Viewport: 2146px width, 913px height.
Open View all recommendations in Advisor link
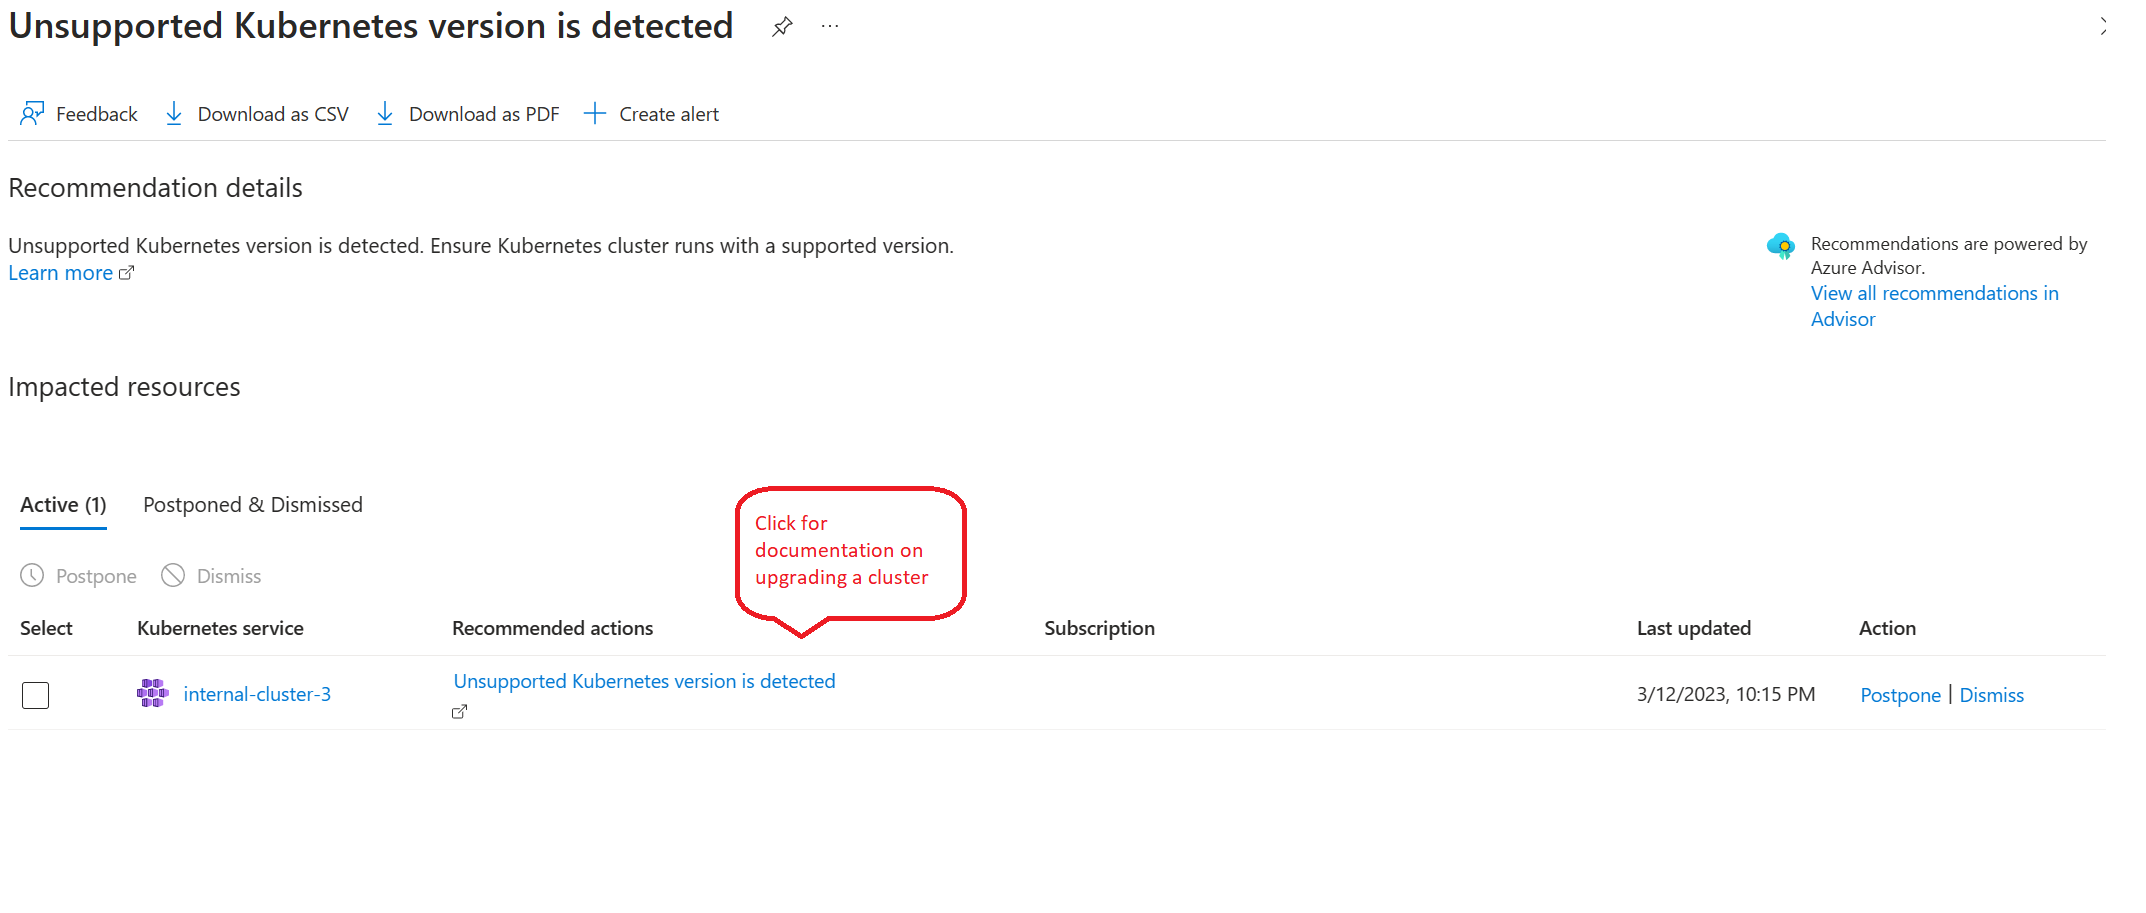tap(1934, 294)
